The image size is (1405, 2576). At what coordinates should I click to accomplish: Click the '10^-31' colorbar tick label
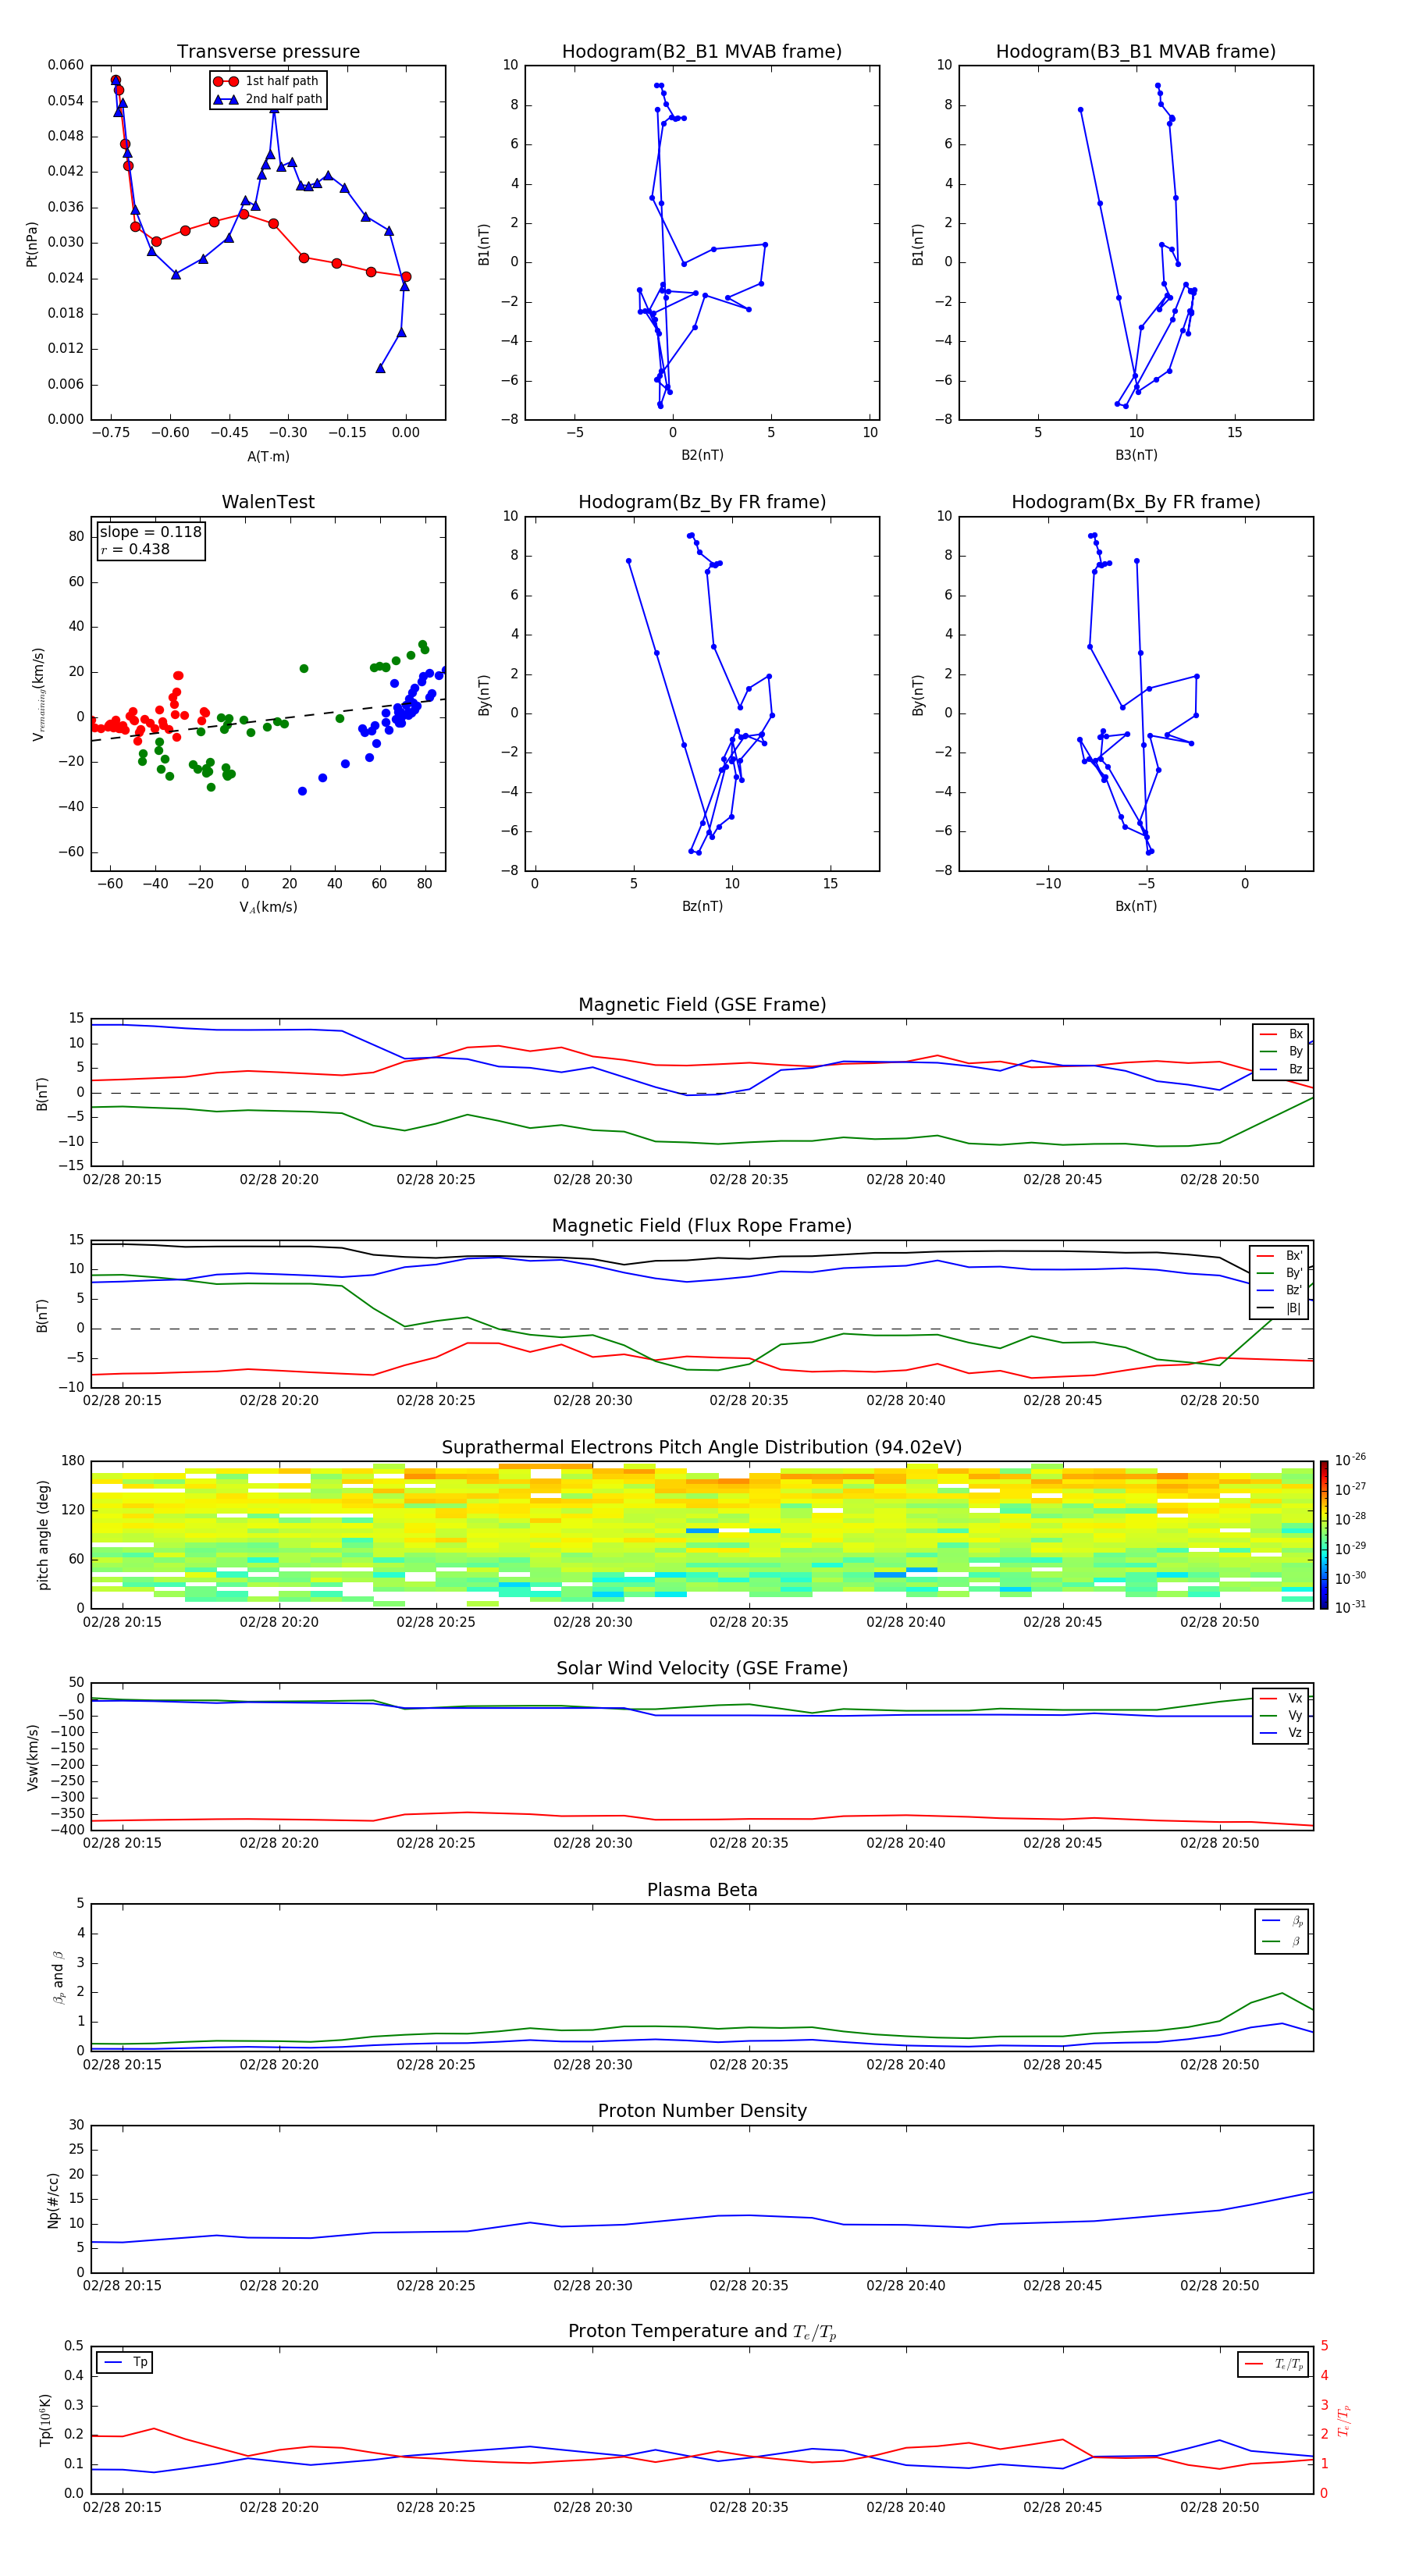[1350, 1607]
